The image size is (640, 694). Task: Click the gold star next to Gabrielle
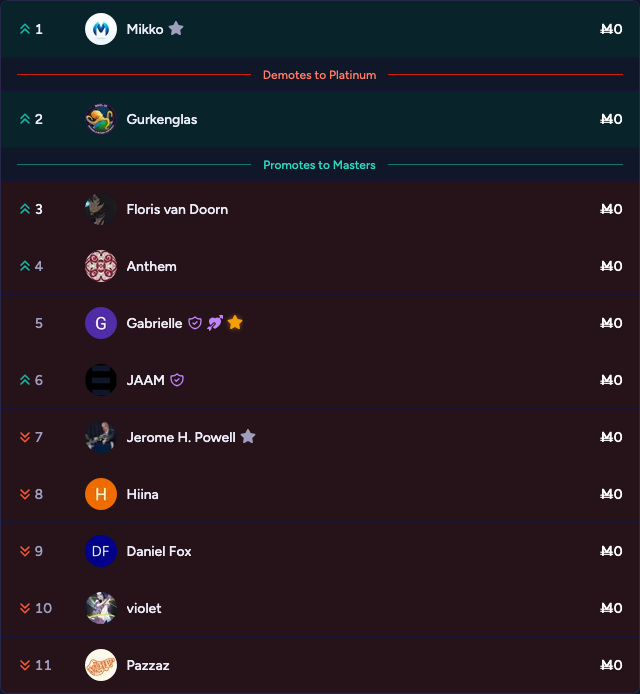click(235, 323)
